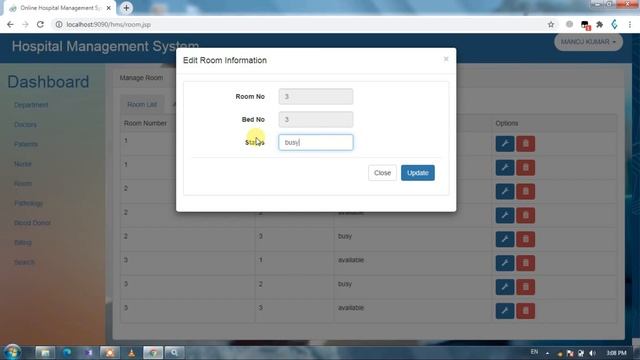
Task: Open the MANOJ KUMAR user dropdown
Action: (588, 42)
